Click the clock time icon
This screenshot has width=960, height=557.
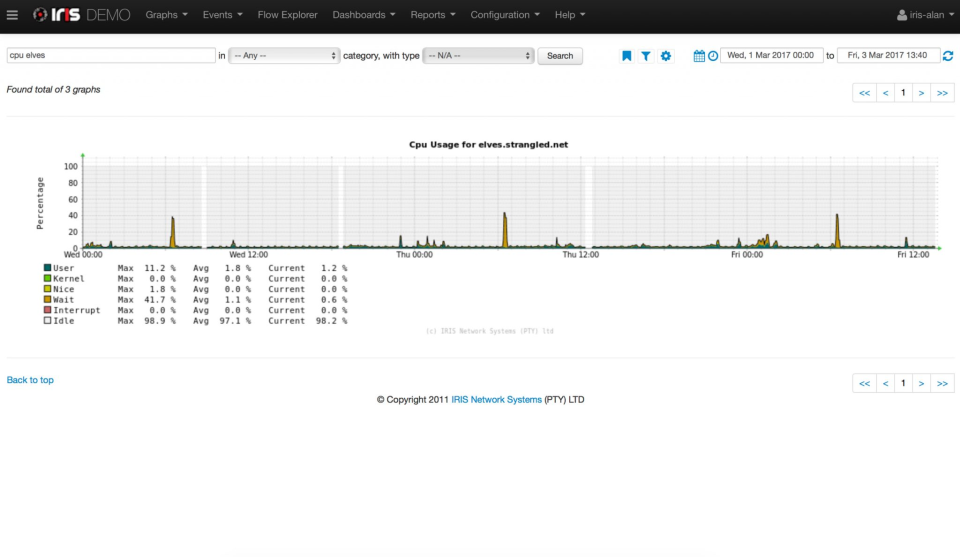pos(713,56)
